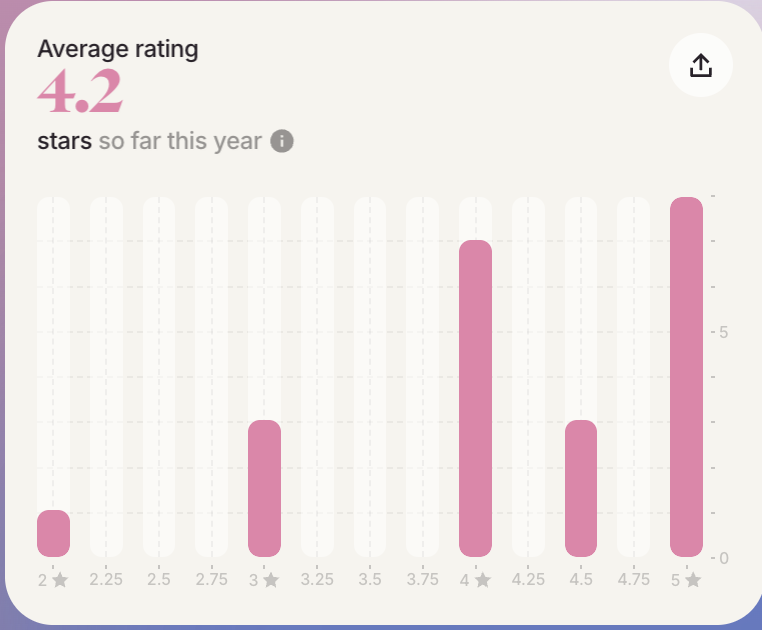Select the tallest pink 5-star bar
This screenshot has width=762, height=630.
click(x=686, y=376)
